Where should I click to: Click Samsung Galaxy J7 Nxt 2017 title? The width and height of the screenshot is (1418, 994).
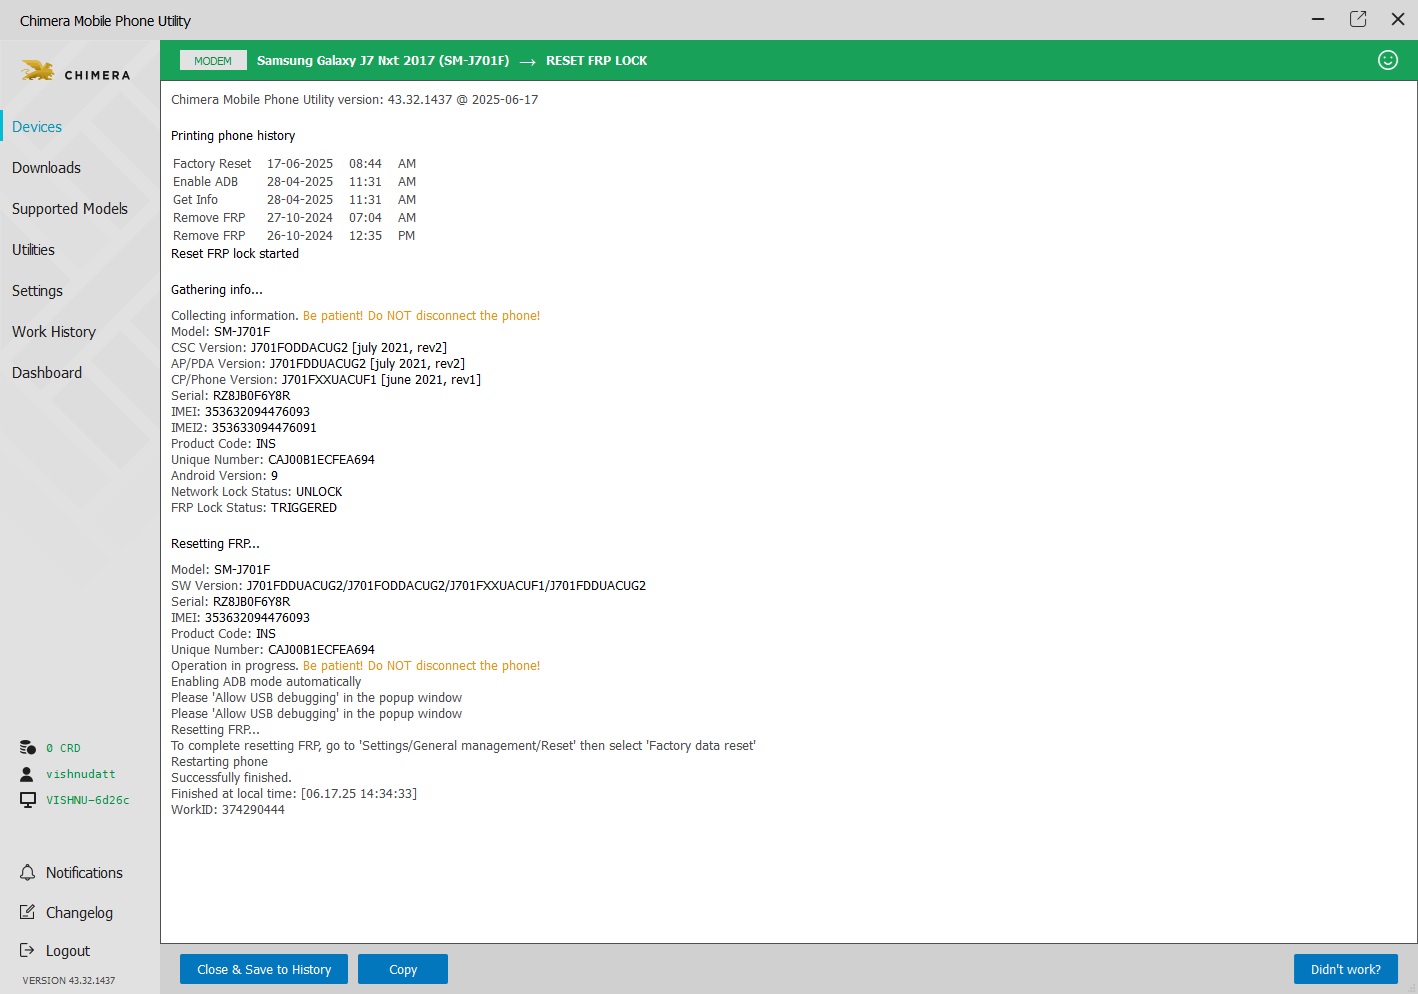click(383, 61)
